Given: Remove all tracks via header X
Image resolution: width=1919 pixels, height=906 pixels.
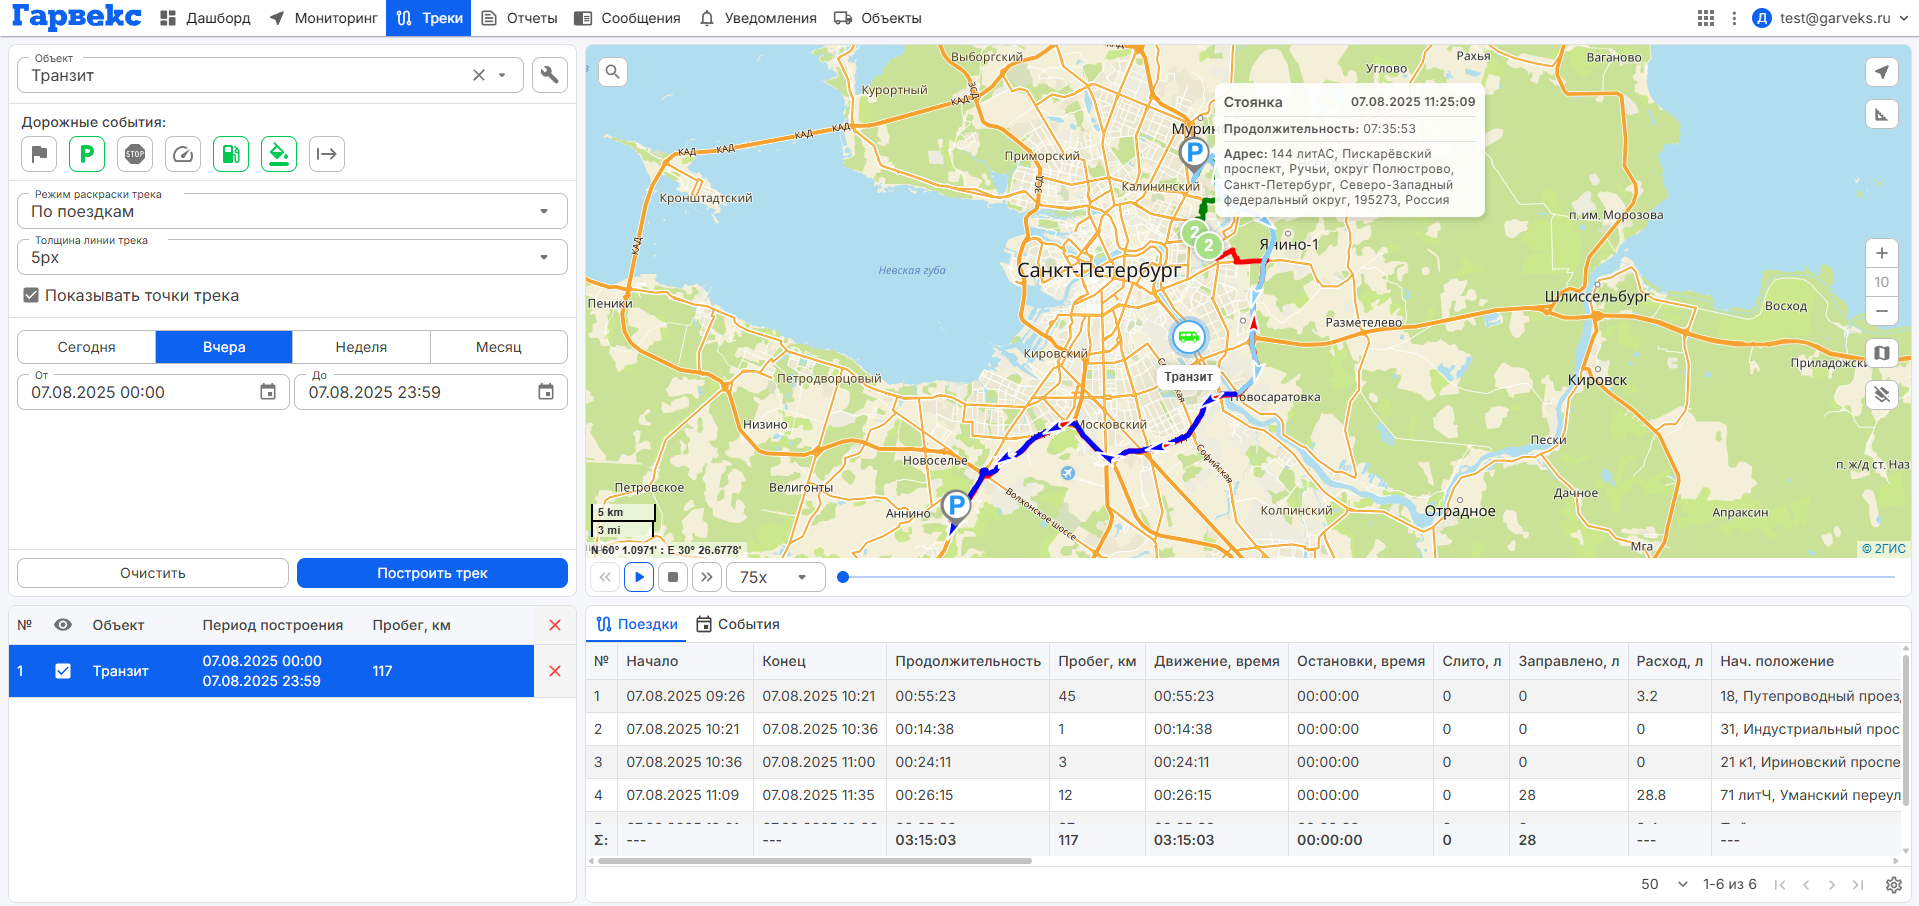Looking at the screenshot, I should 555,625.
